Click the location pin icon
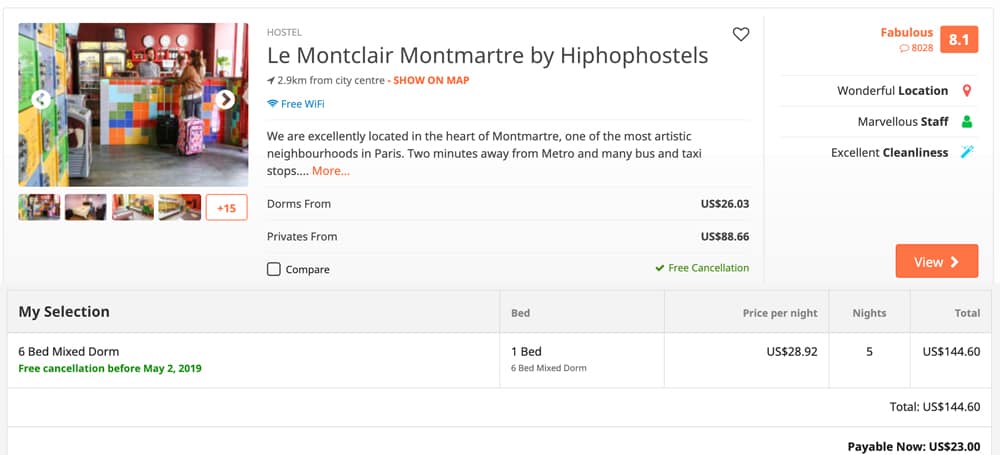 click(966, 91)
